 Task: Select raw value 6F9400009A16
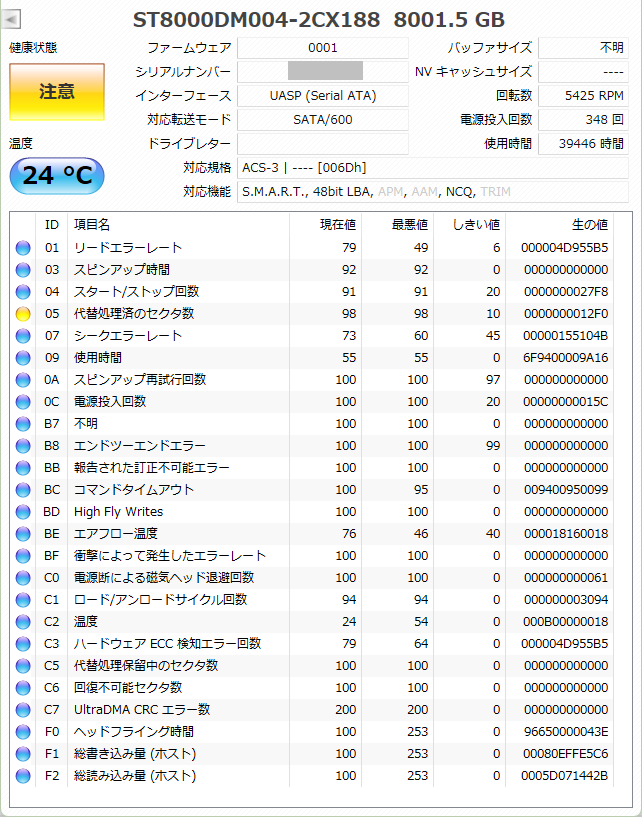click(x=566, y=358)
